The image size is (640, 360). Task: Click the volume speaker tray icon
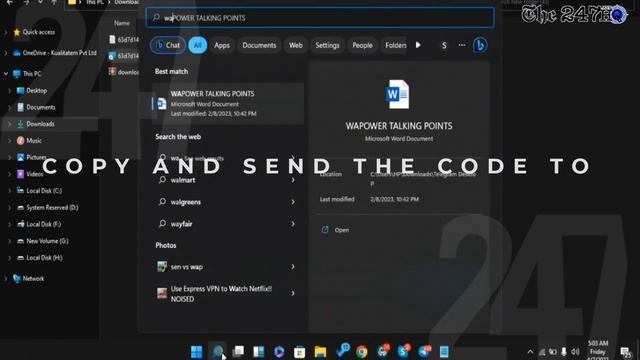(575, 352)
